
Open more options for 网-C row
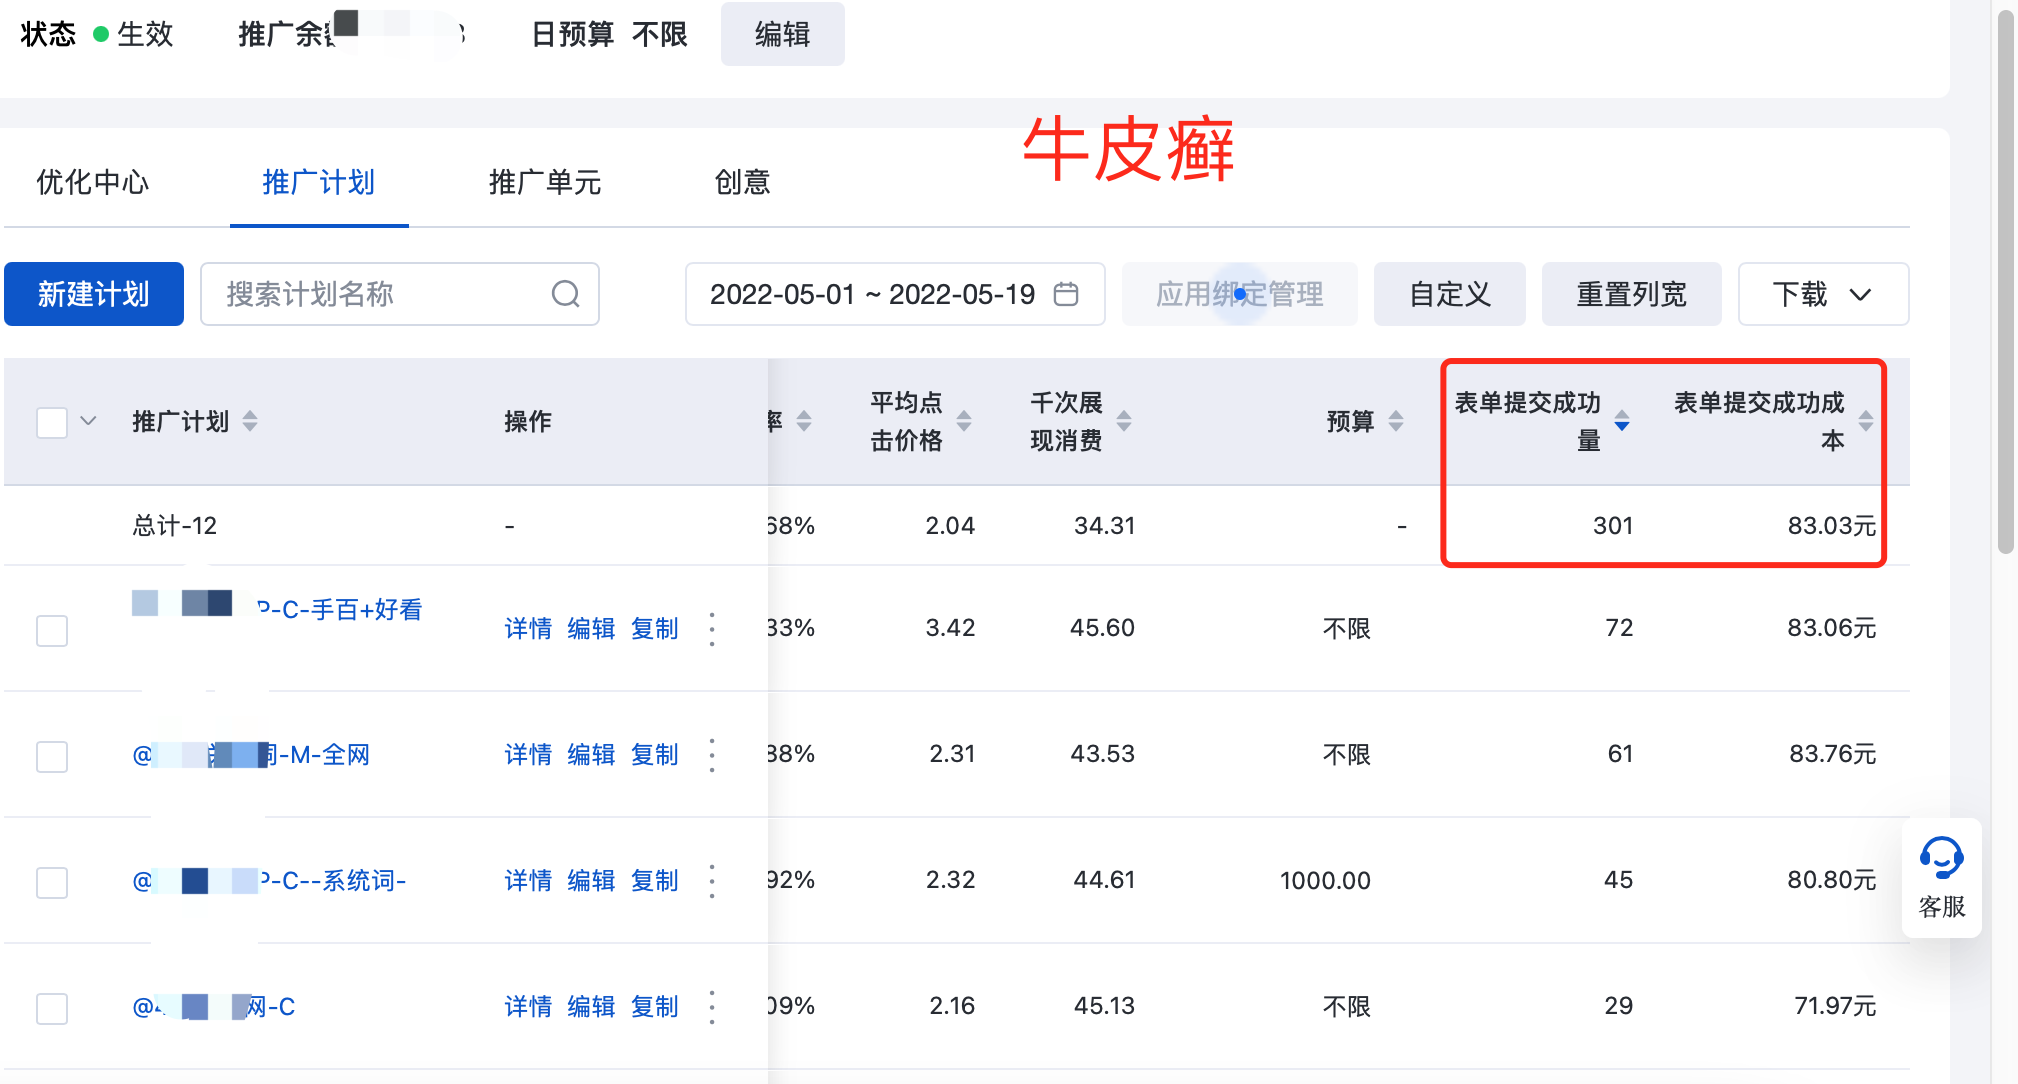coord(712,1007)
